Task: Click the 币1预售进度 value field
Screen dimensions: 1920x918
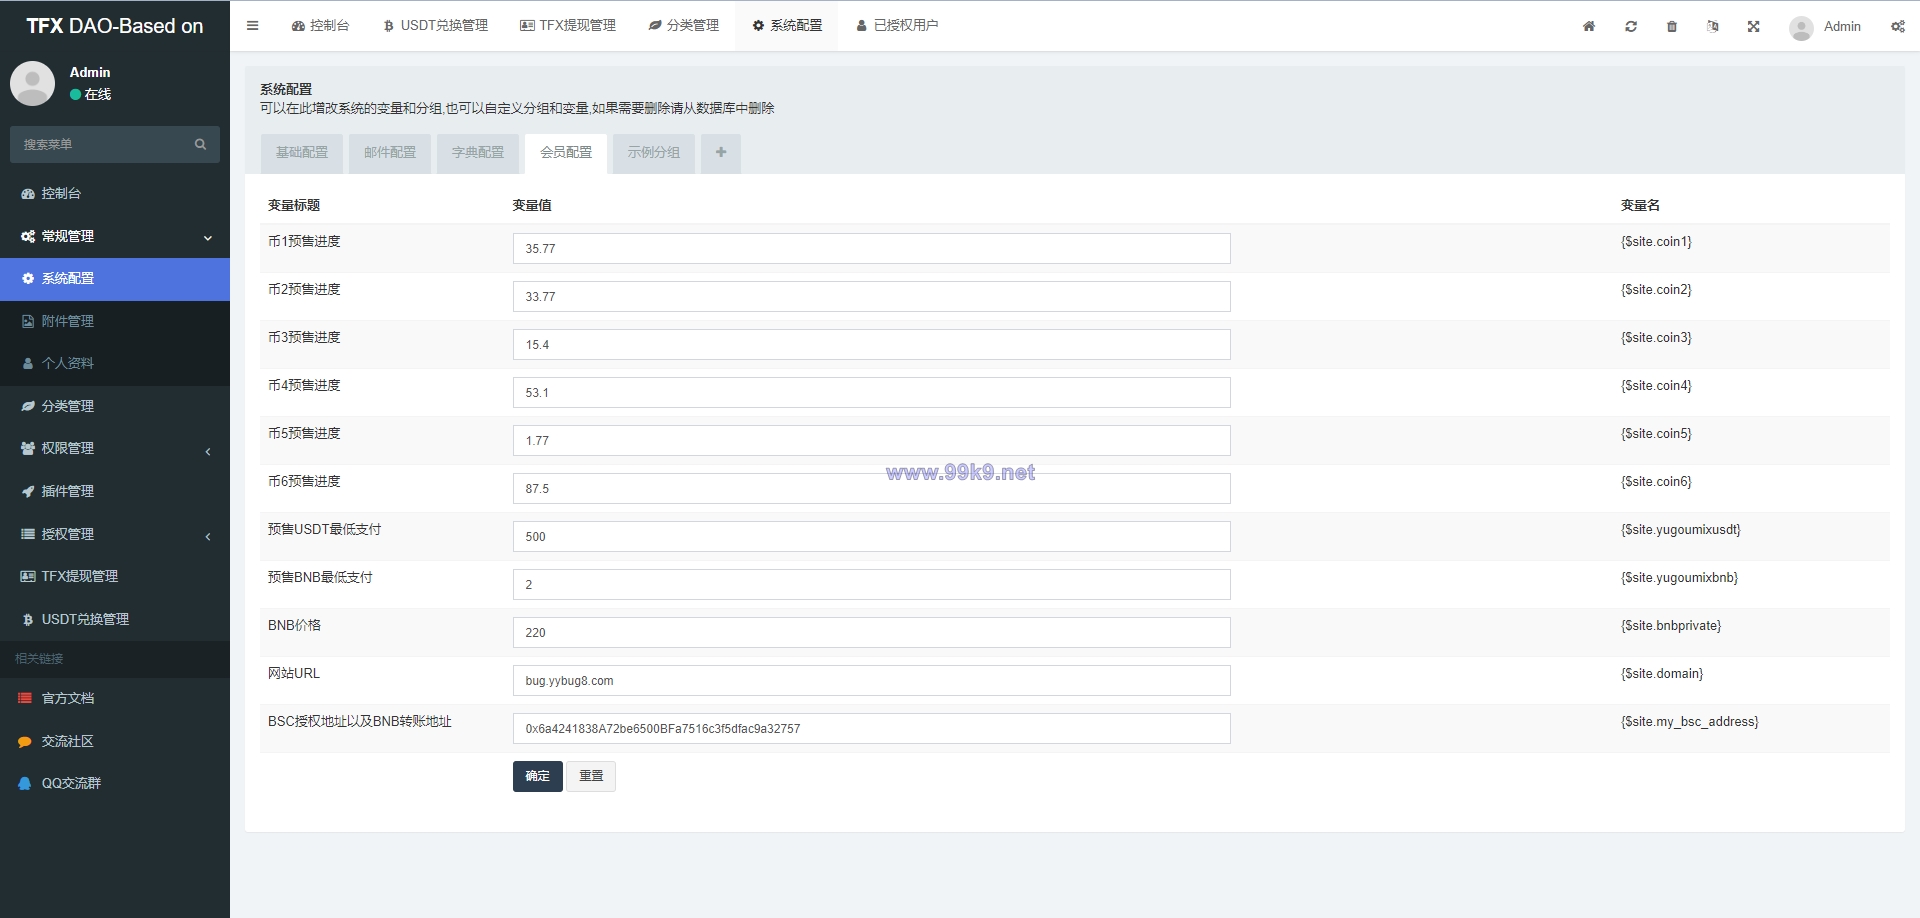Action: pos(871,249)
